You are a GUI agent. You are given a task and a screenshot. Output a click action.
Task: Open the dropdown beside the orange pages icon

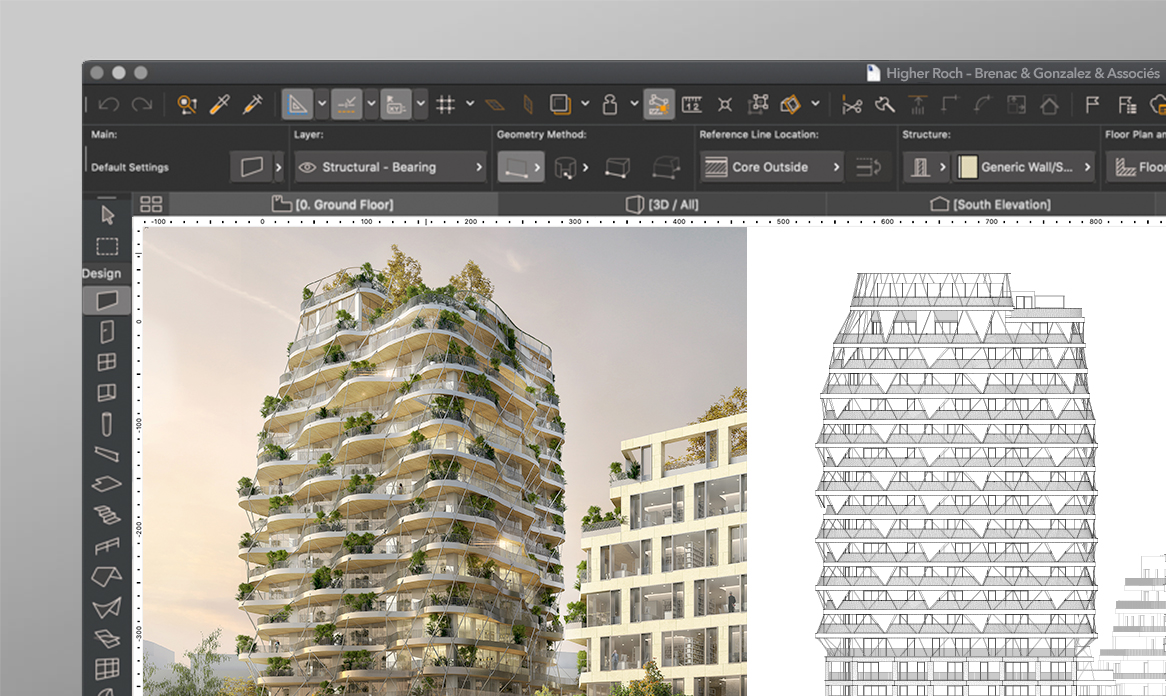815,104
